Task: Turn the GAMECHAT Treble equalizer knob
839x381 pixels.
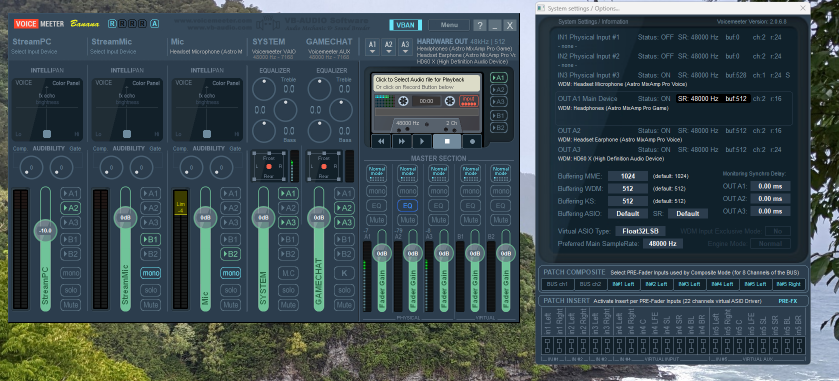Action: pos(319,89)
